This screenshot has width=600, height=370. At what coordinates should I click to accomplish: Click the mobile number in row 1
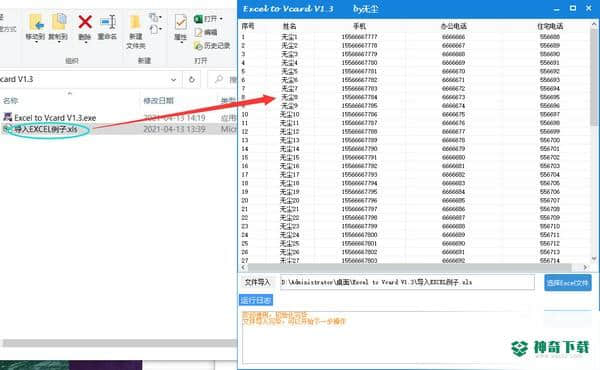coord(359,37)
